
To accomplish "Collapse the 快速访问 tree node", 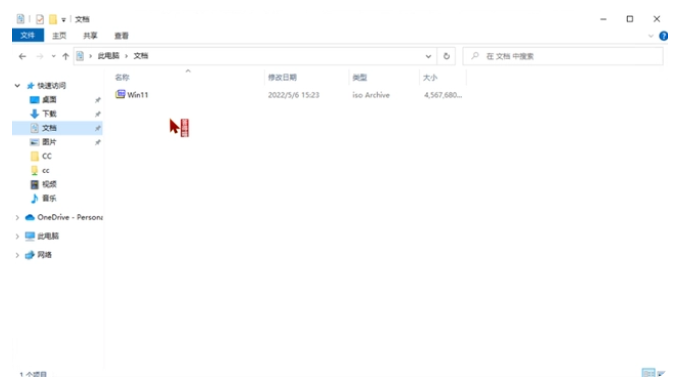I will 17,85.
